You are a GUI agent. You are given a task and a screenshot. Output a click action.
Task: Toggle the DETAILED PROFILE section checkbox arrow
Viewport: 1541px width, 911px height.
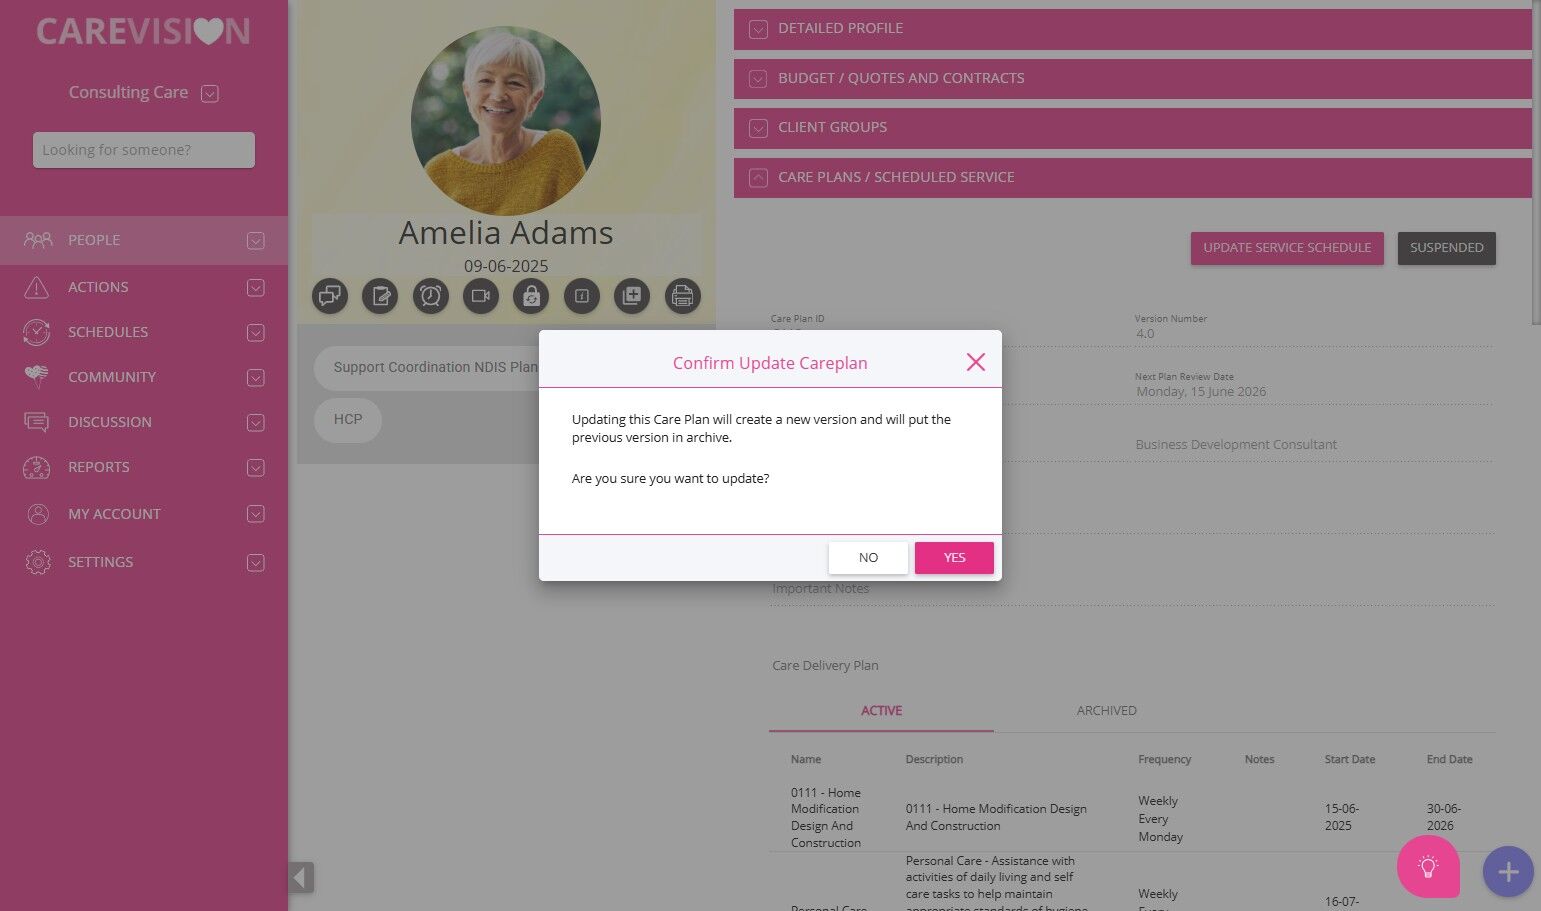coord(758,29)
